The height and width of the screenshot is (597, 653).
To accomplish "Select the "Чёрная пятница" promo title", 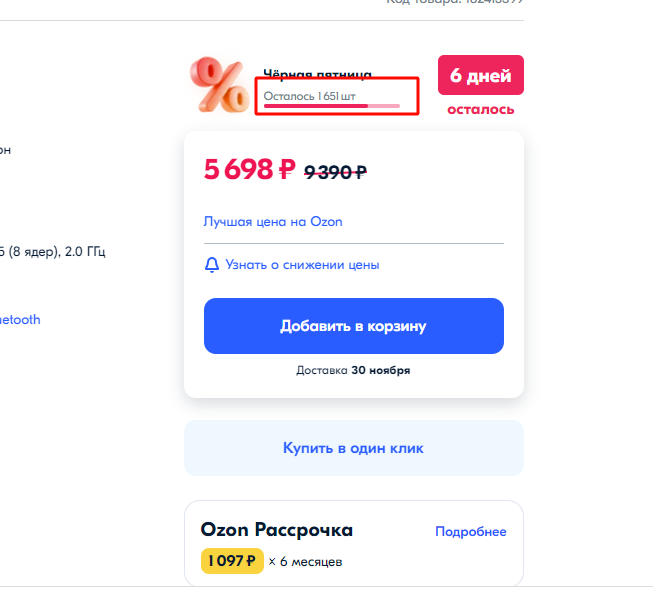I will point(317,74).
